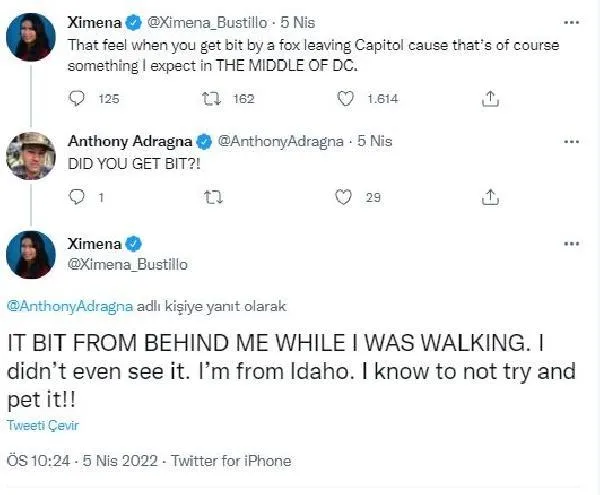Share Anthony Adragna's tweet
The height and width of the screenshot is (495, 600).
click(491, 198)
